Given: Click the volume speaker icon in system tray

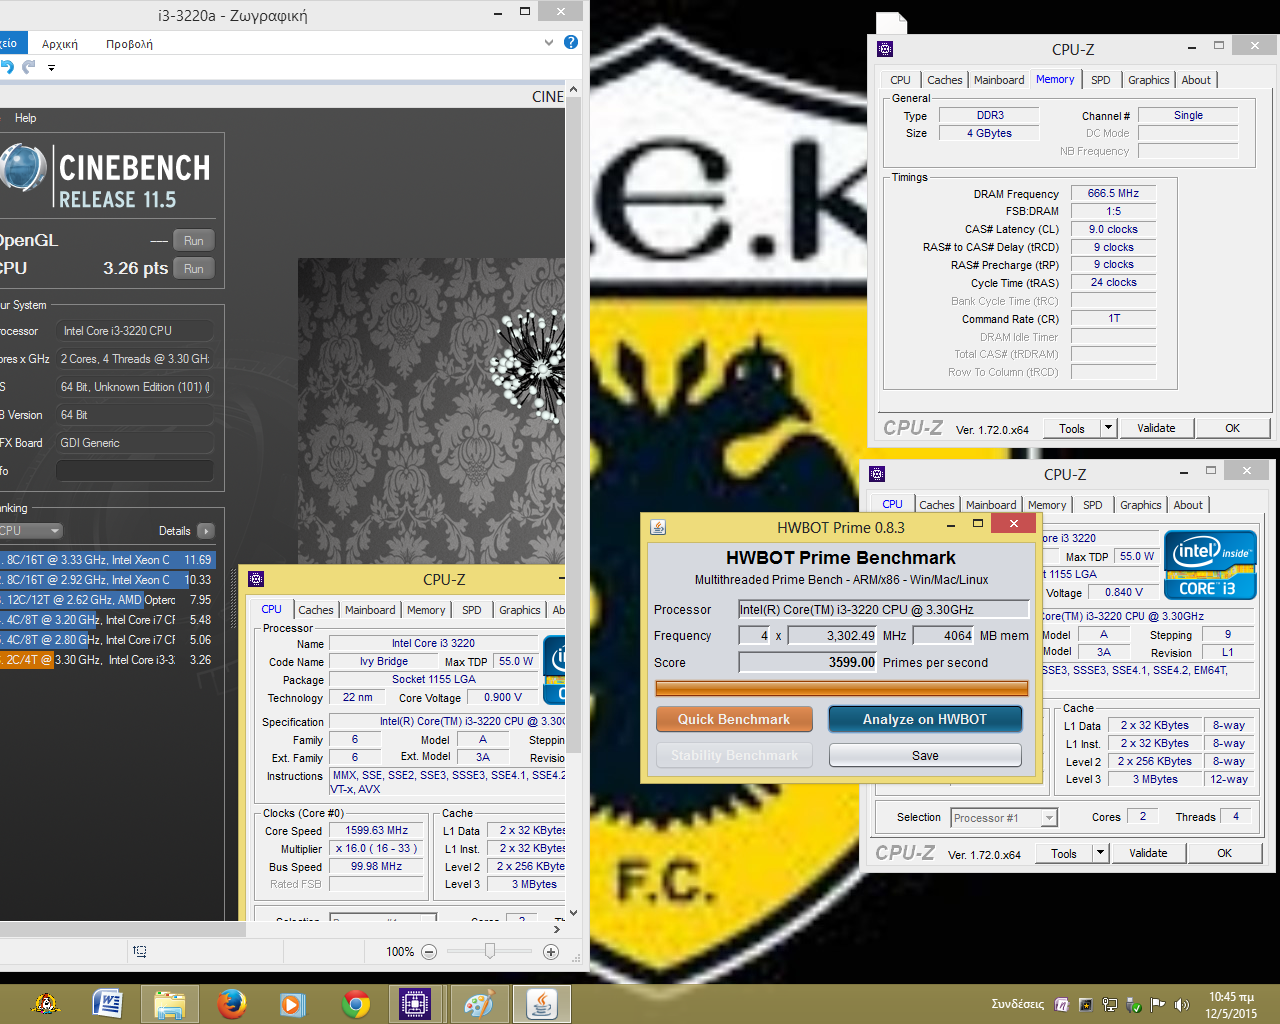Looking at the screenshot, I should point(1181,1005).
